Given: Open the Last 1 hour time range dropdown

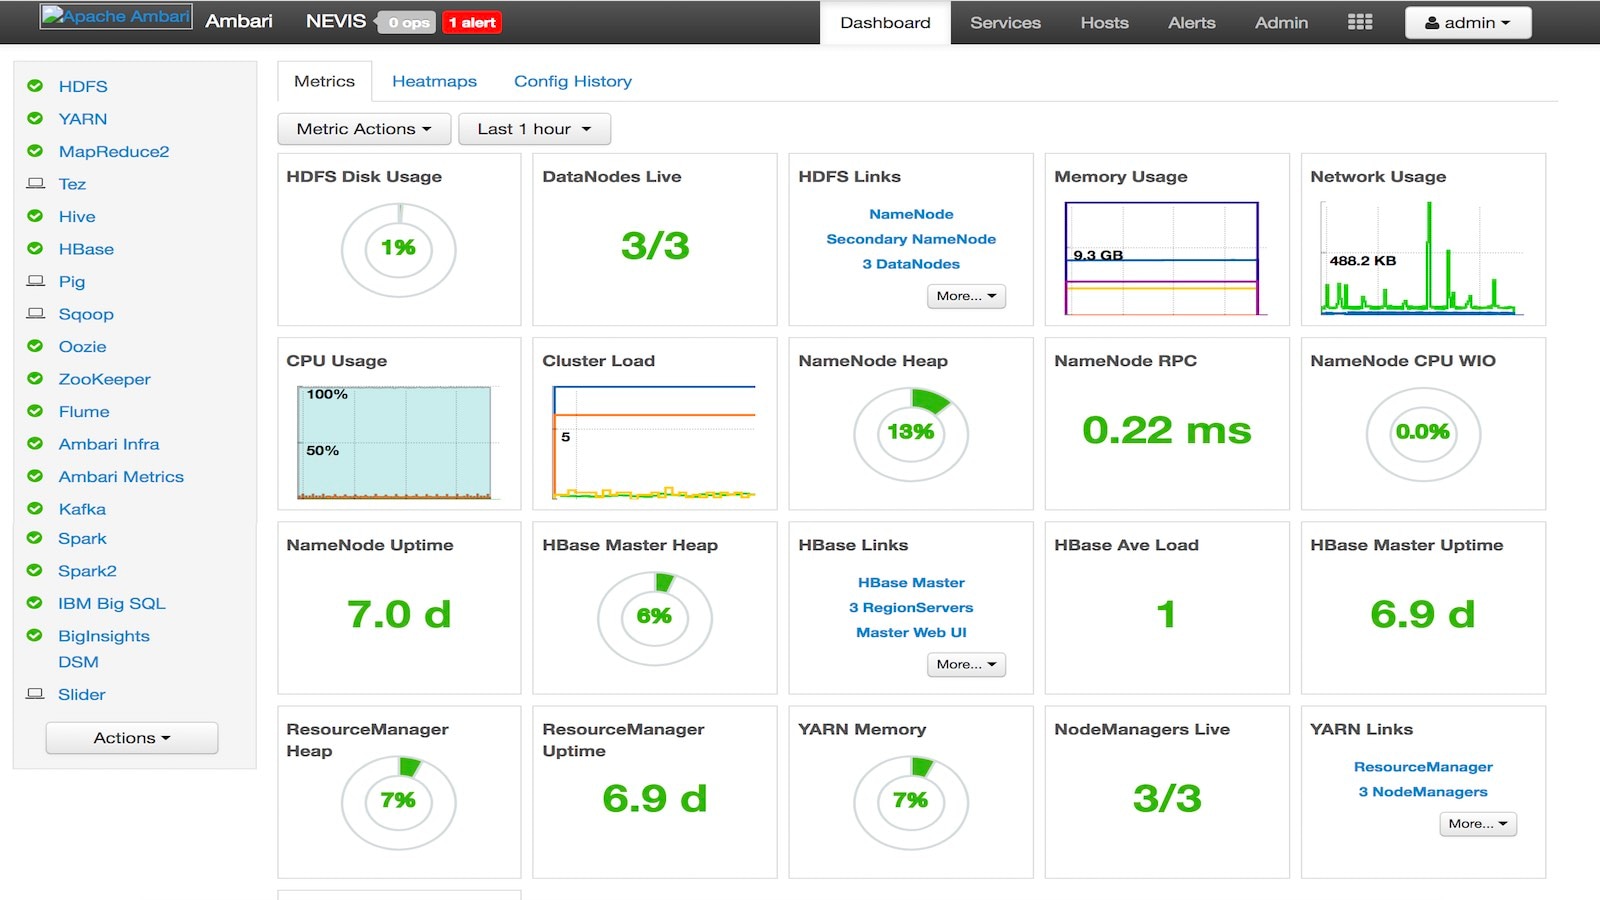Looking at the screenshot, I should point(534,128).
